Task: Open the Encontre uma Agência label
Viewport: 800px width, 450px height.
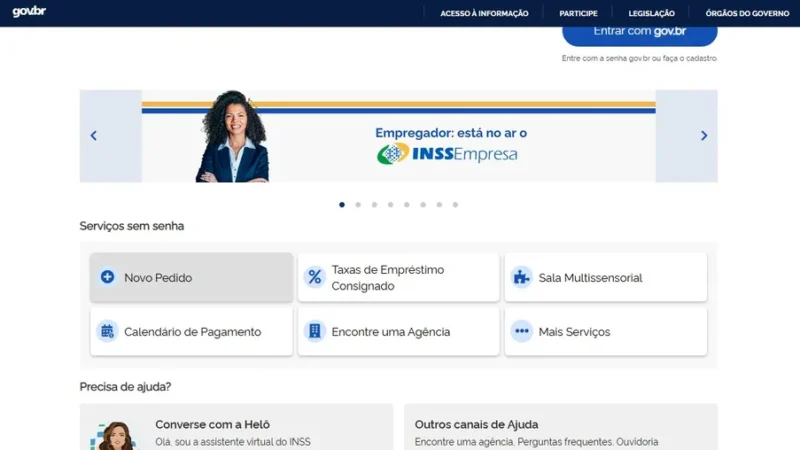Action: [391, 332]
